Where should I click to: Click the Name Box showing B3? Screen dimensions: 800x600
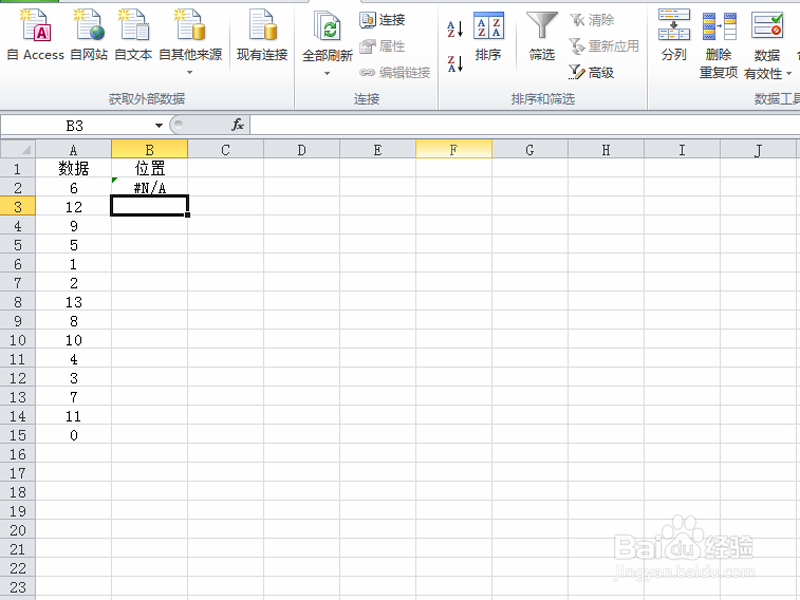[74, 126]
